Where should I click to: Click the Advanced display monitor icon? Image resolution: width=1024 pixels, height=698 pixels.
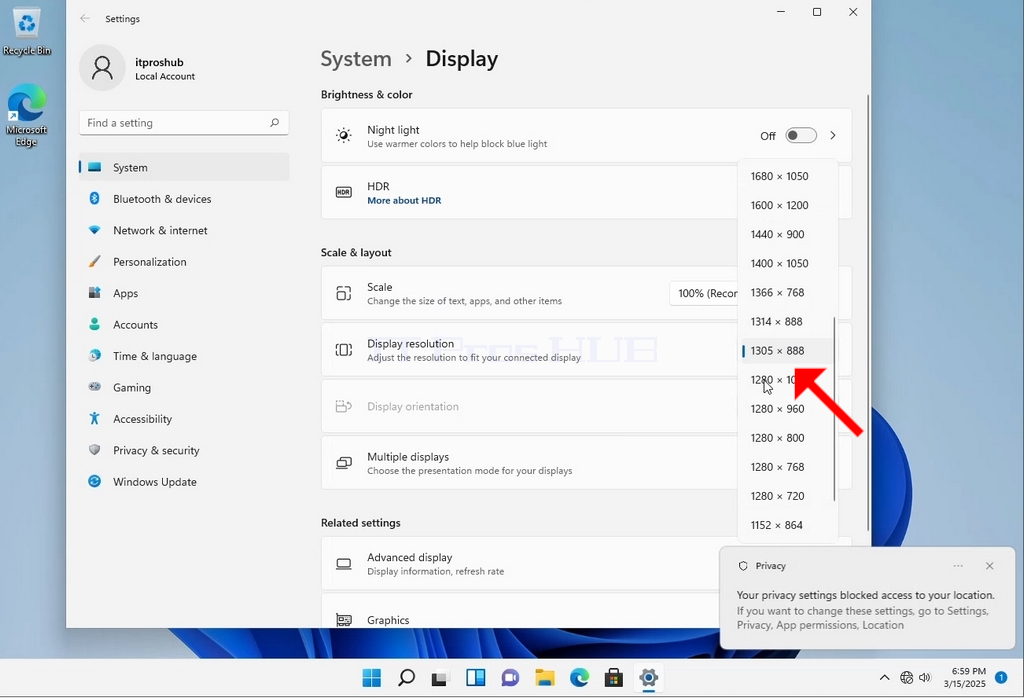pyautogui.click(x=344, y=563)
